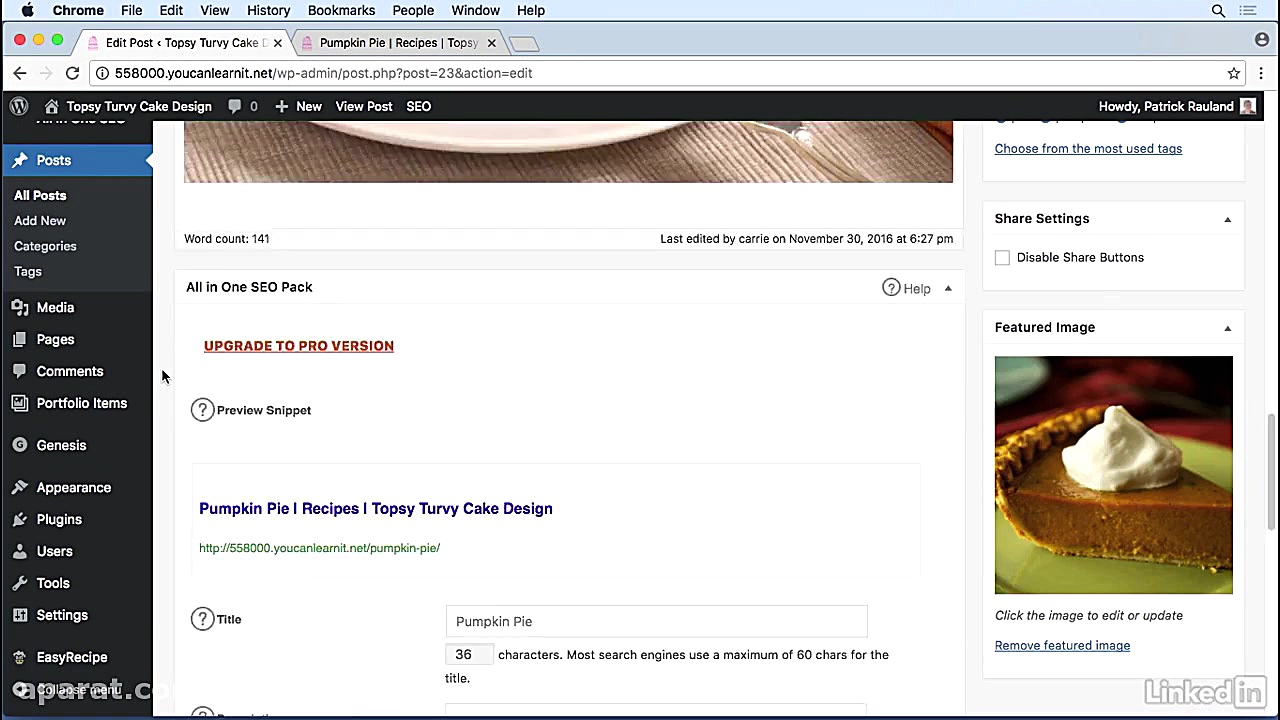
Task: Collapse the Featured Image panel
Action: (x=1227, y=328)
